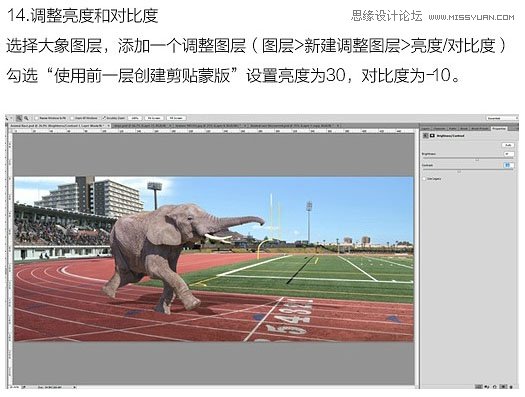Screen dimensions: 525x397
Task: Select the Properties panel tab
Action: pyautogui.click(x=499, y=129)
